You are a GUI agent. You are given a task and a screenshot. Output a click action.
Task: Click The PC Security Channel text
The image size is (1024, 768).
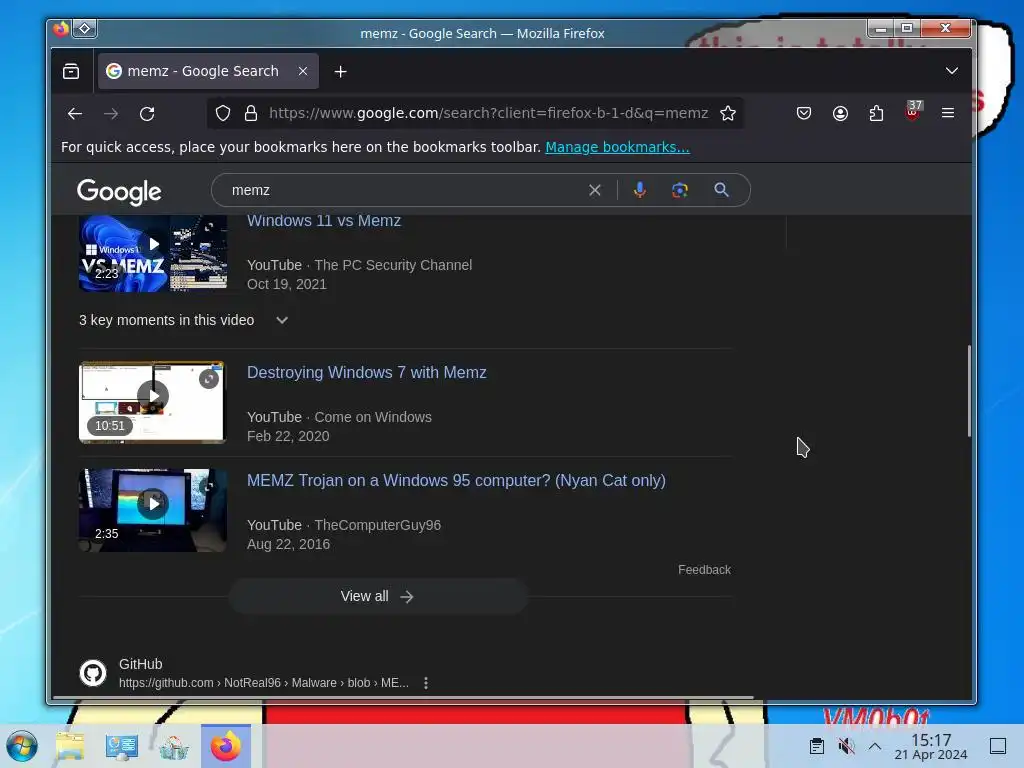click(393, 265)
